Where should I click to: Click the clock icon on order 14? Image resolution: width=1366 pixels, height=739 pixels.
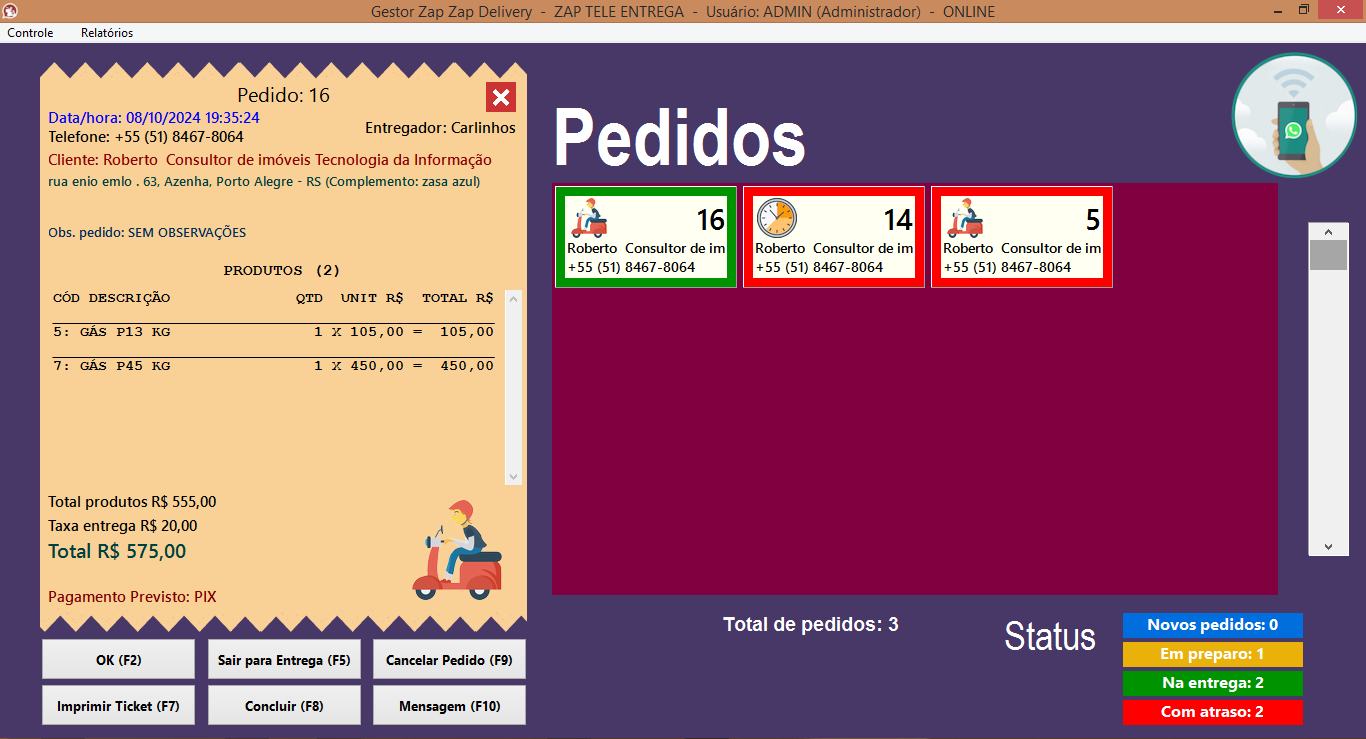[777, 219]
